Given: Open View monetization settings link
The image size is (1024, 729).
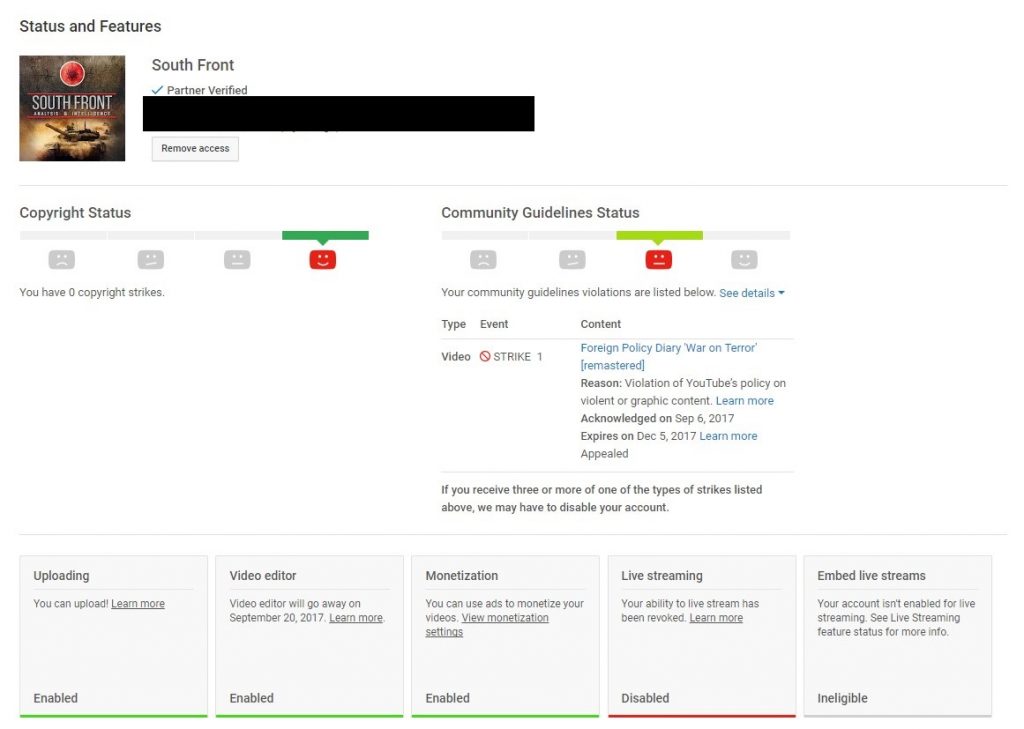Looking at the screenshot, I should coord(487,624).
